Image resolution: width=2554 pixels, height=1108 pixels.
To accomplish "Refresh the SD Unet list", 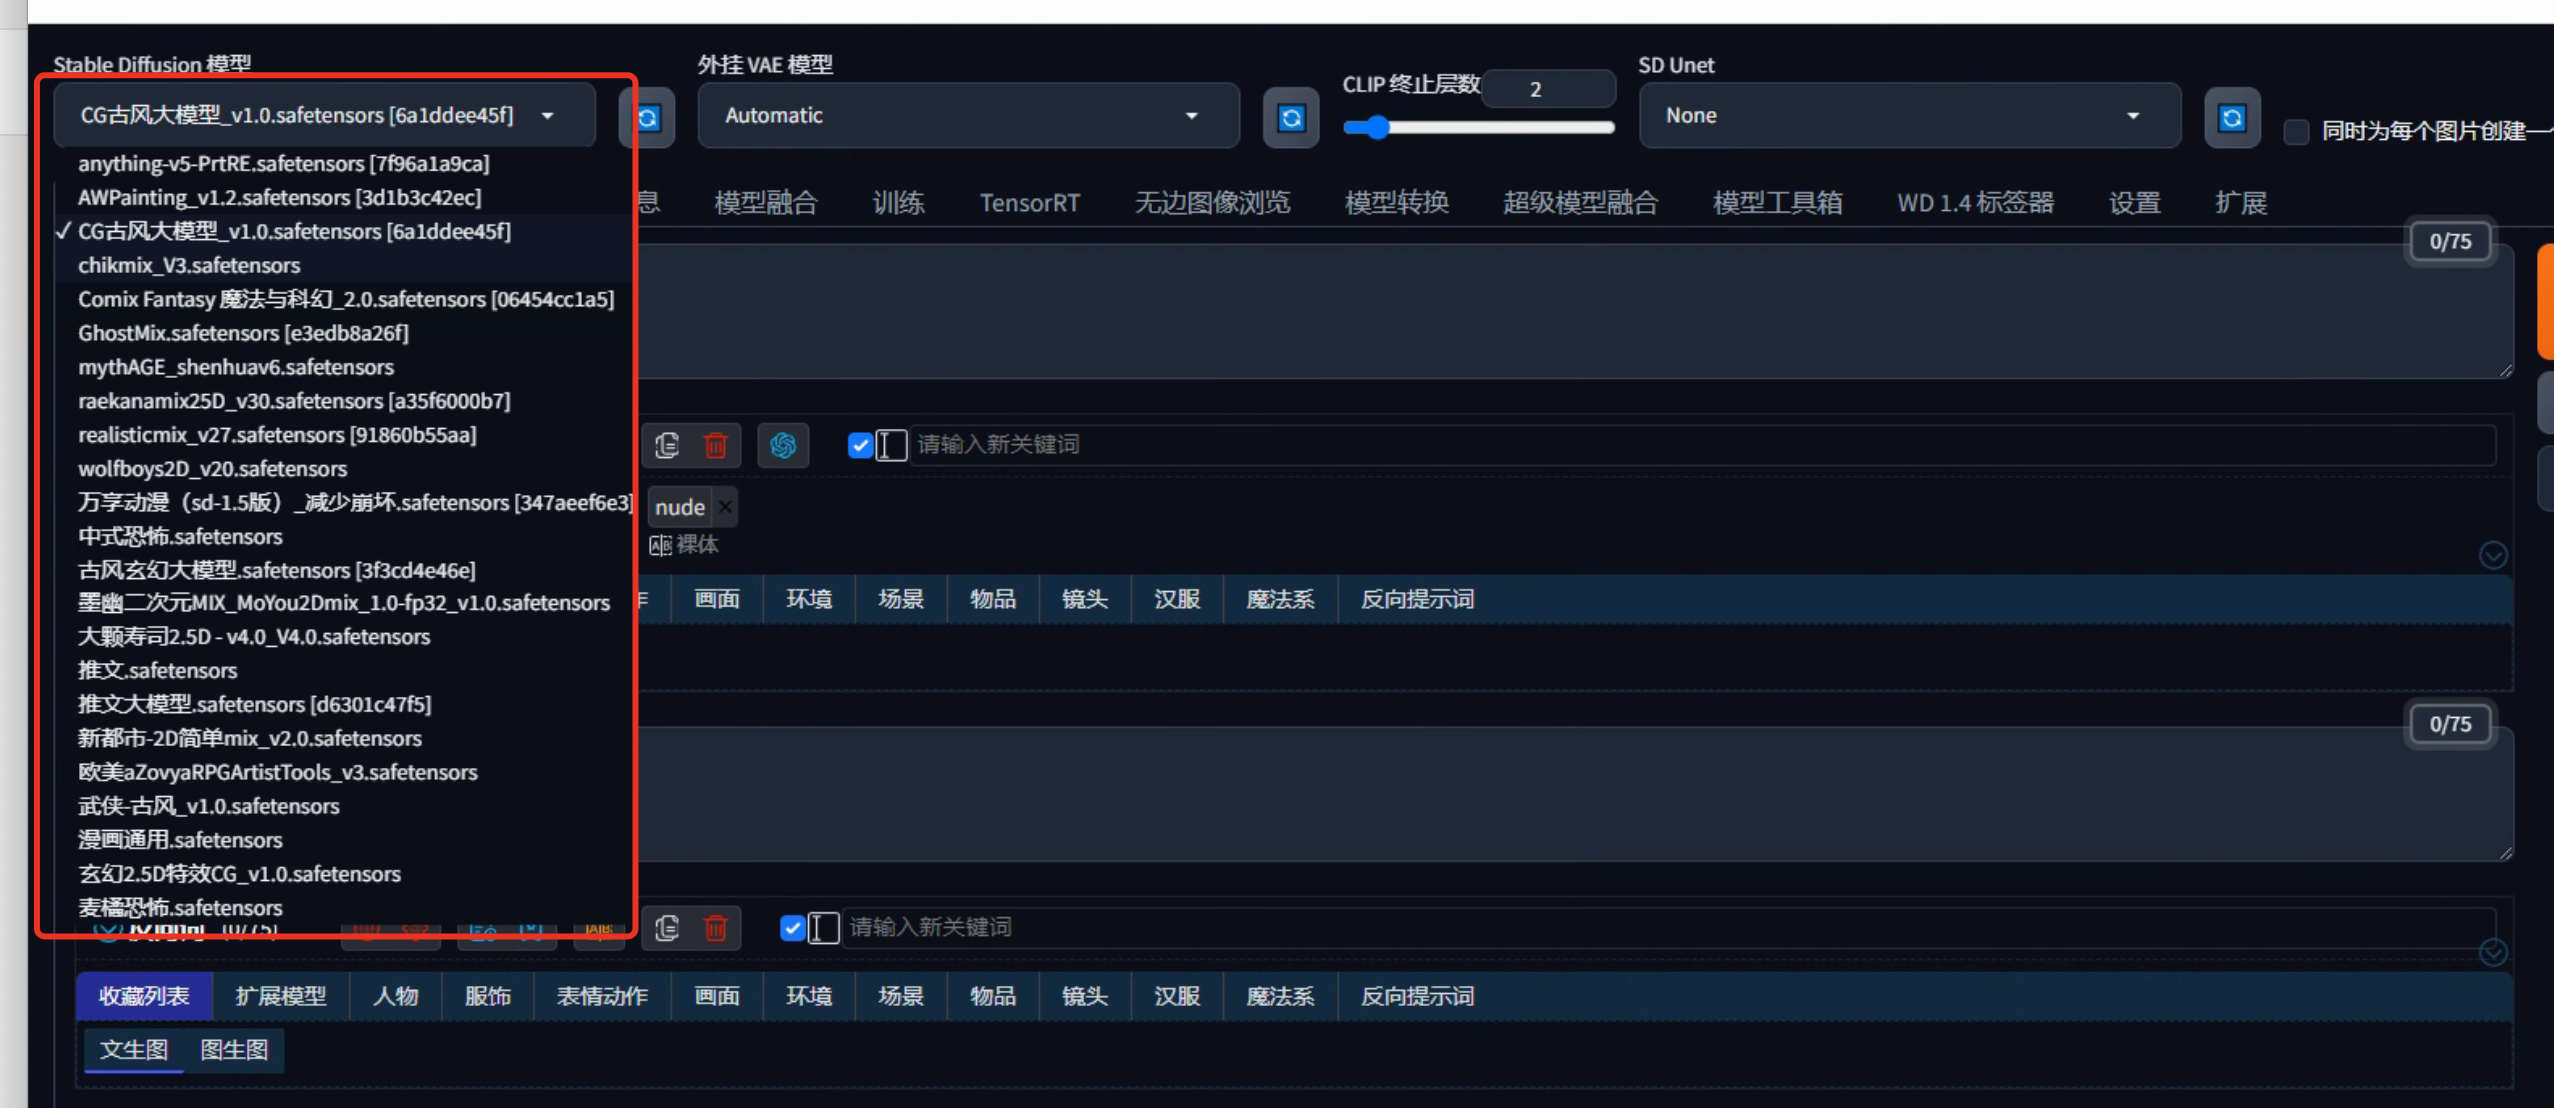I will point(2232,118).
